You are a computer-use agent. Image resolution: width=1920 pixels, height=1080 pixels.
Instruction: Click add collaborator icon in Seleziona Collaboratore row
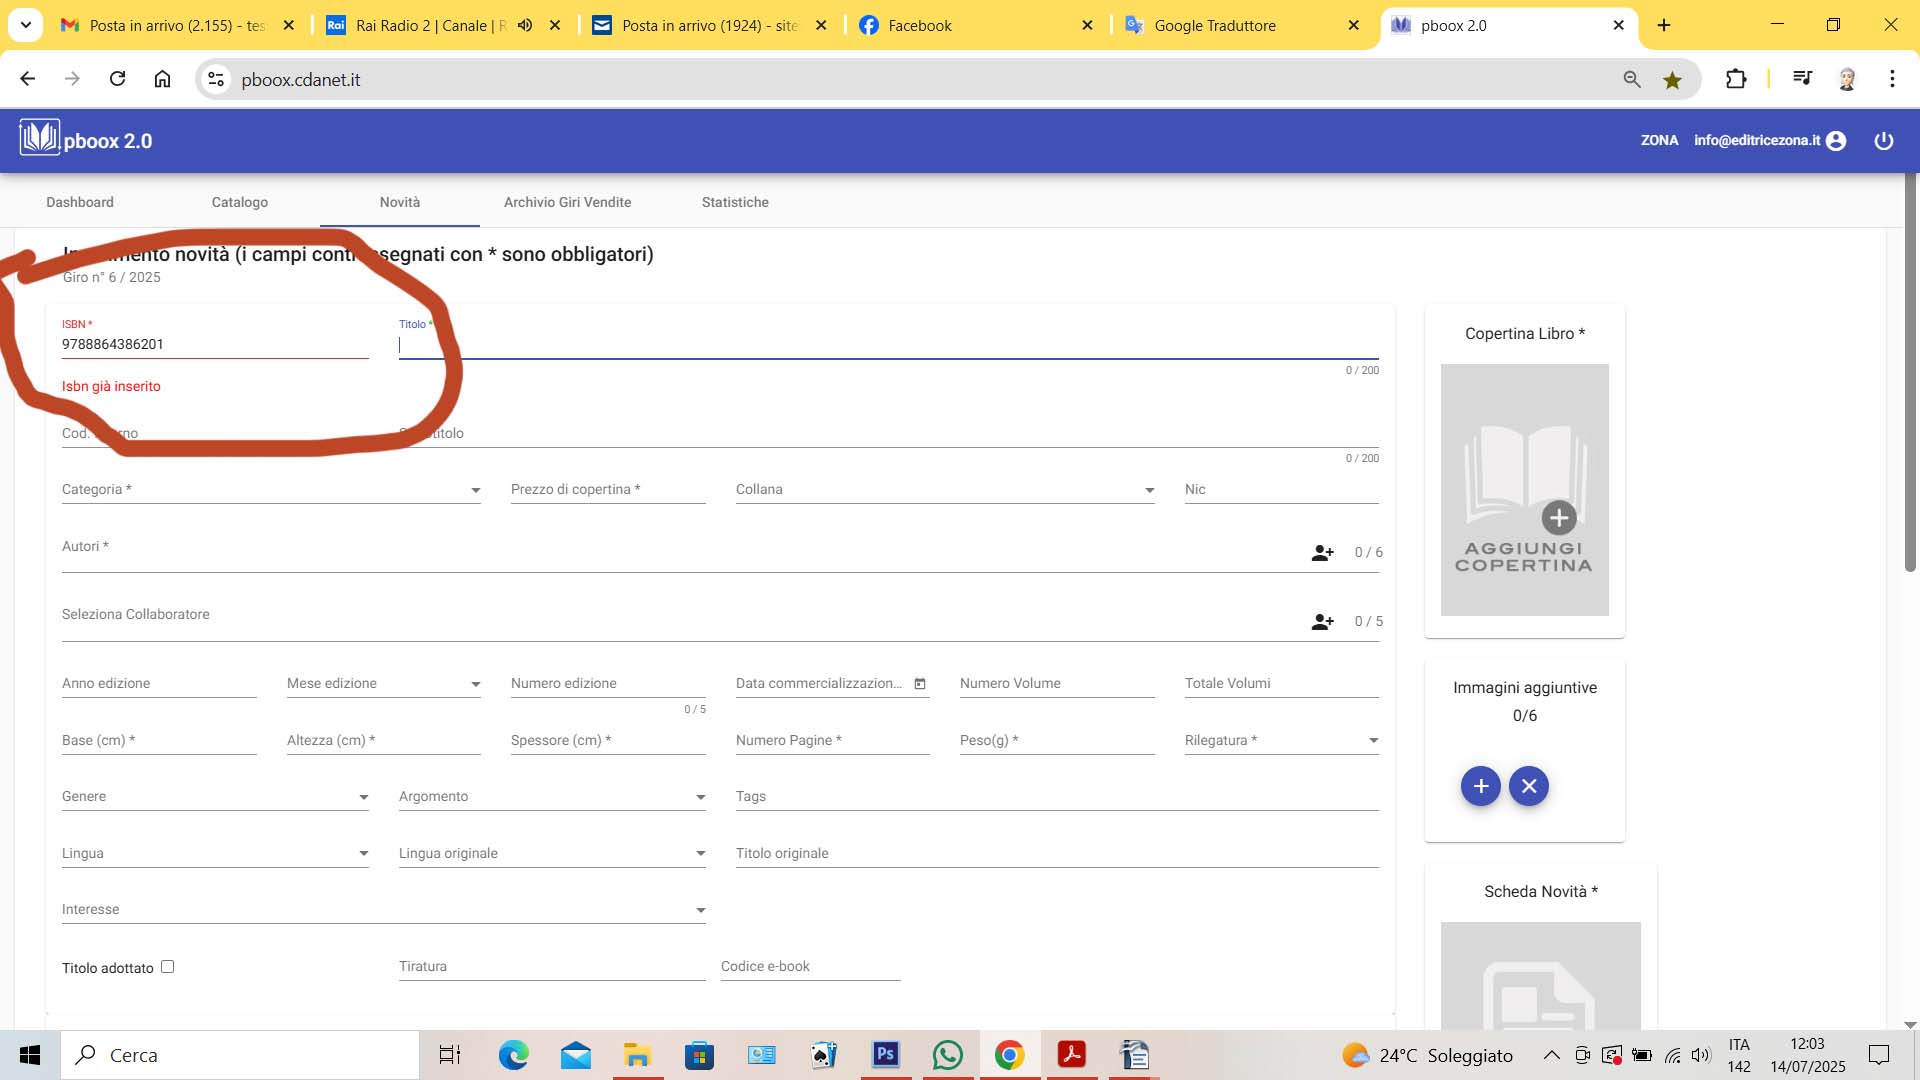pos(1322,622)
